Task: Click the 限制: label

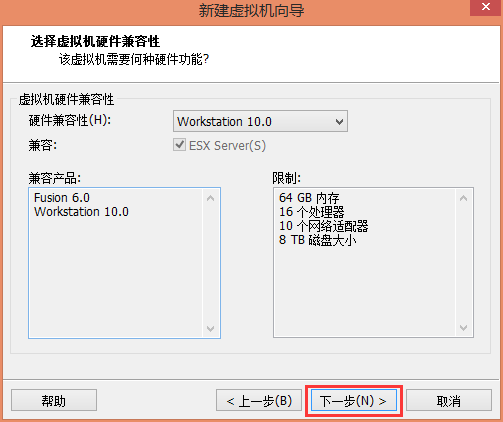Action: (287, 178)
